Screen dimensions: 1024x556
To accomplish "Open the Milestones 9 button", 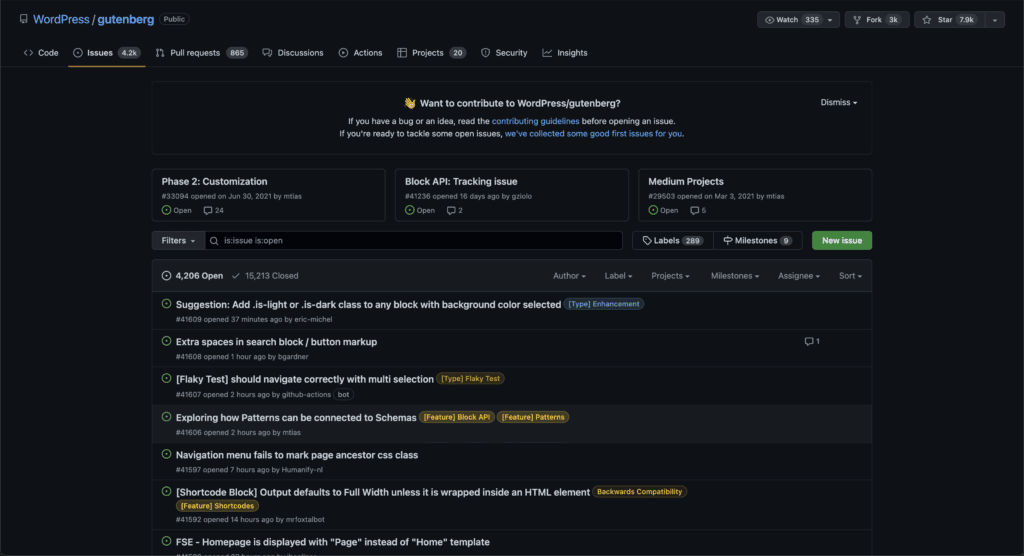I will tap(758, 240).
